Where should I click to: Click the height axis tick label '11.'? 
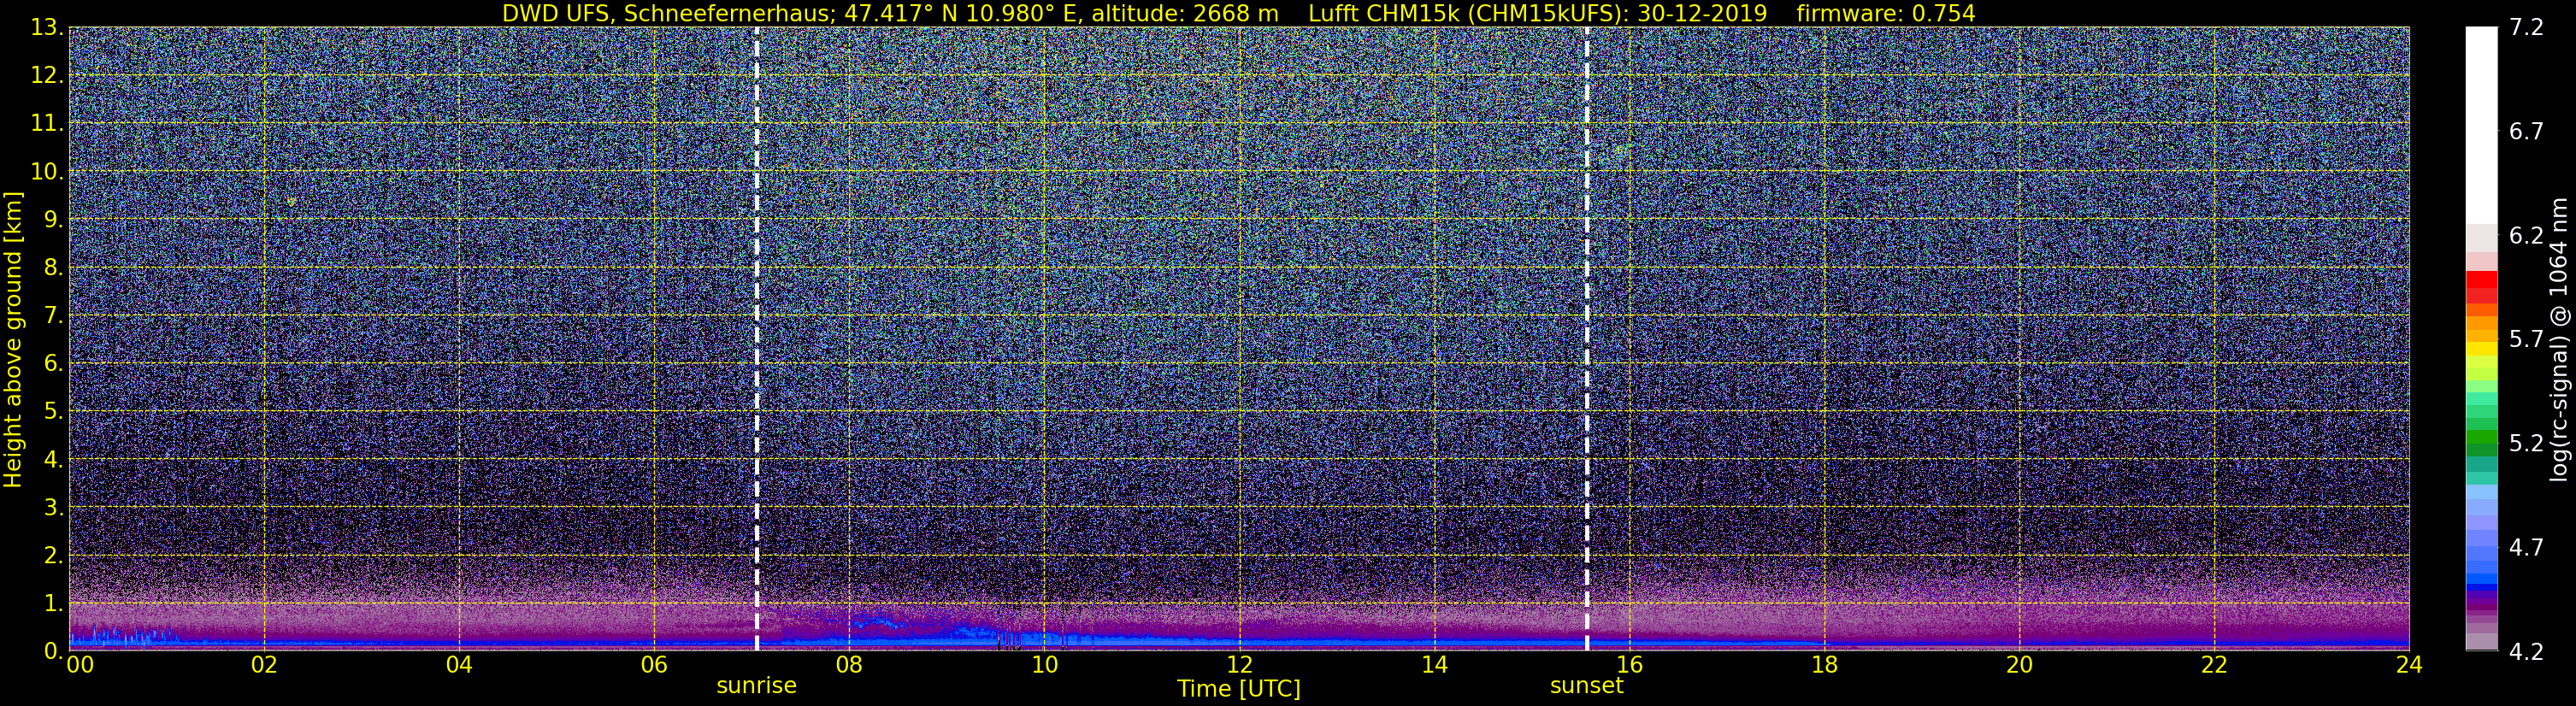coord(47,124)
